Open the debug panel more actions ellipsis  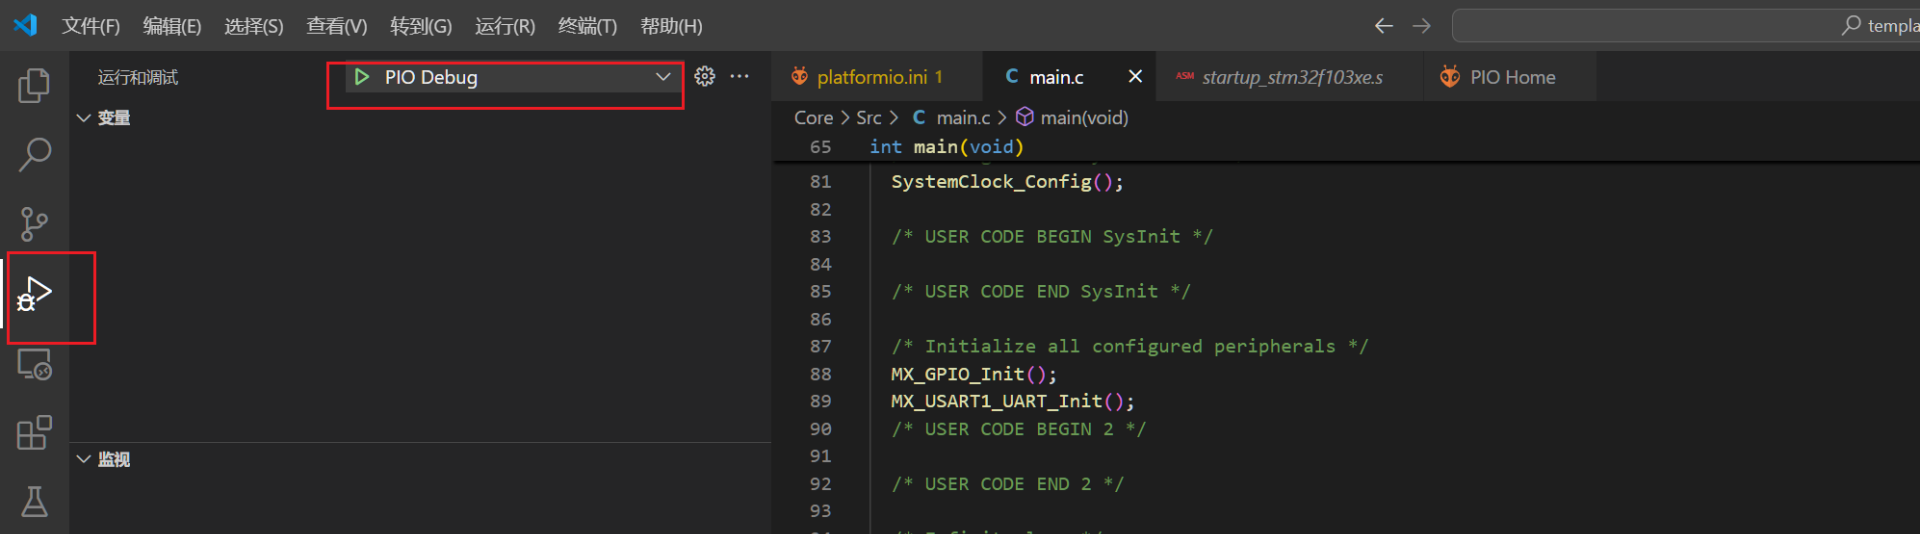[x=740, y=77]
